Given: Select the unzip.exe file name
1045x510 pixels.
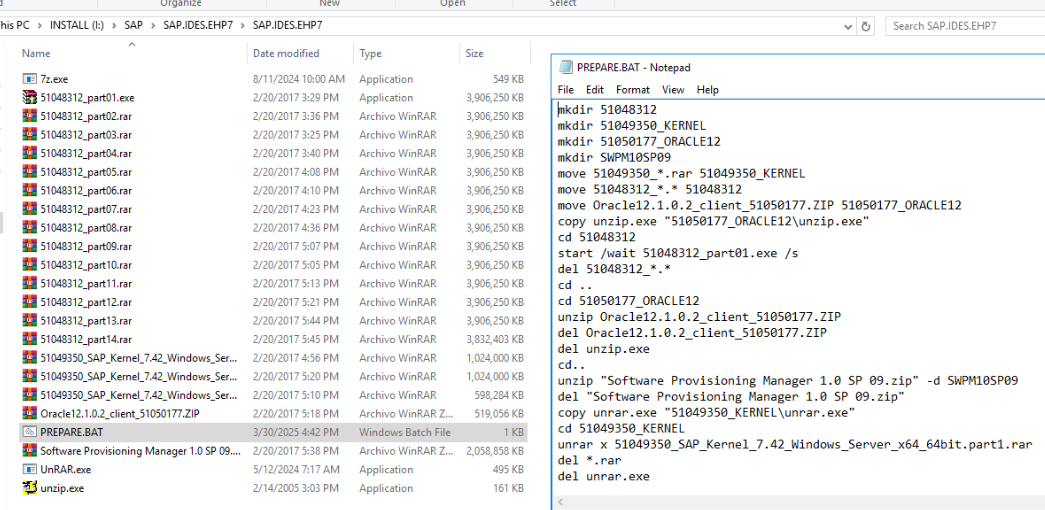Looking at the screenshot, I should tap(62, 488).
